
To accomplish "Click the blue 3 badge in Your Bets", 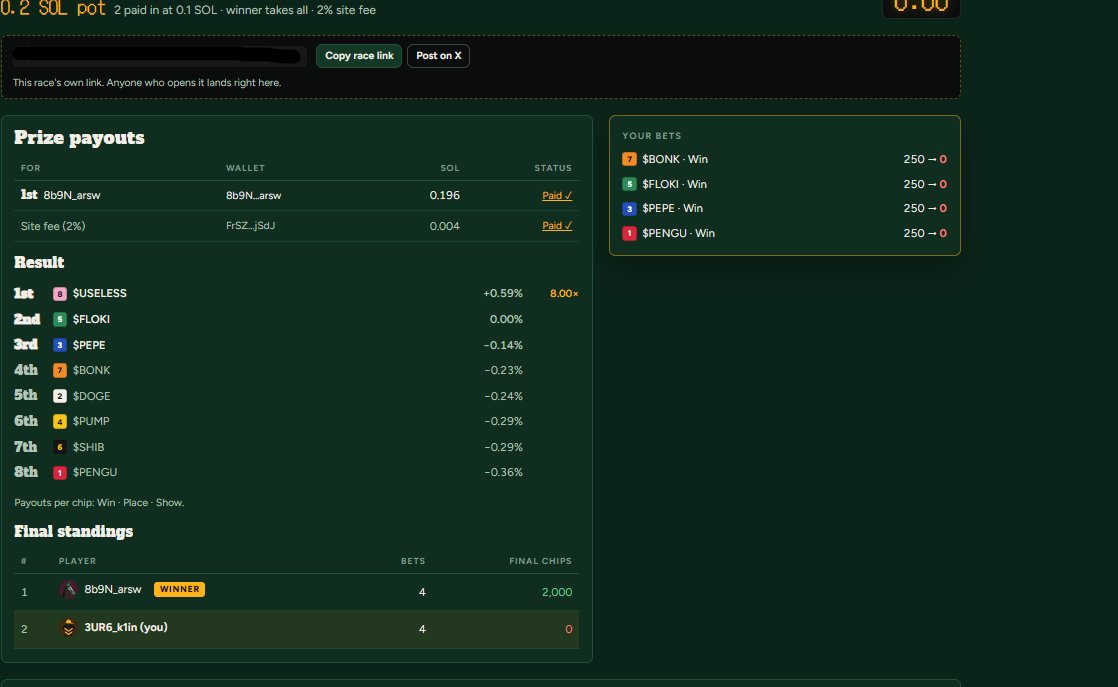I will [629, 209].
